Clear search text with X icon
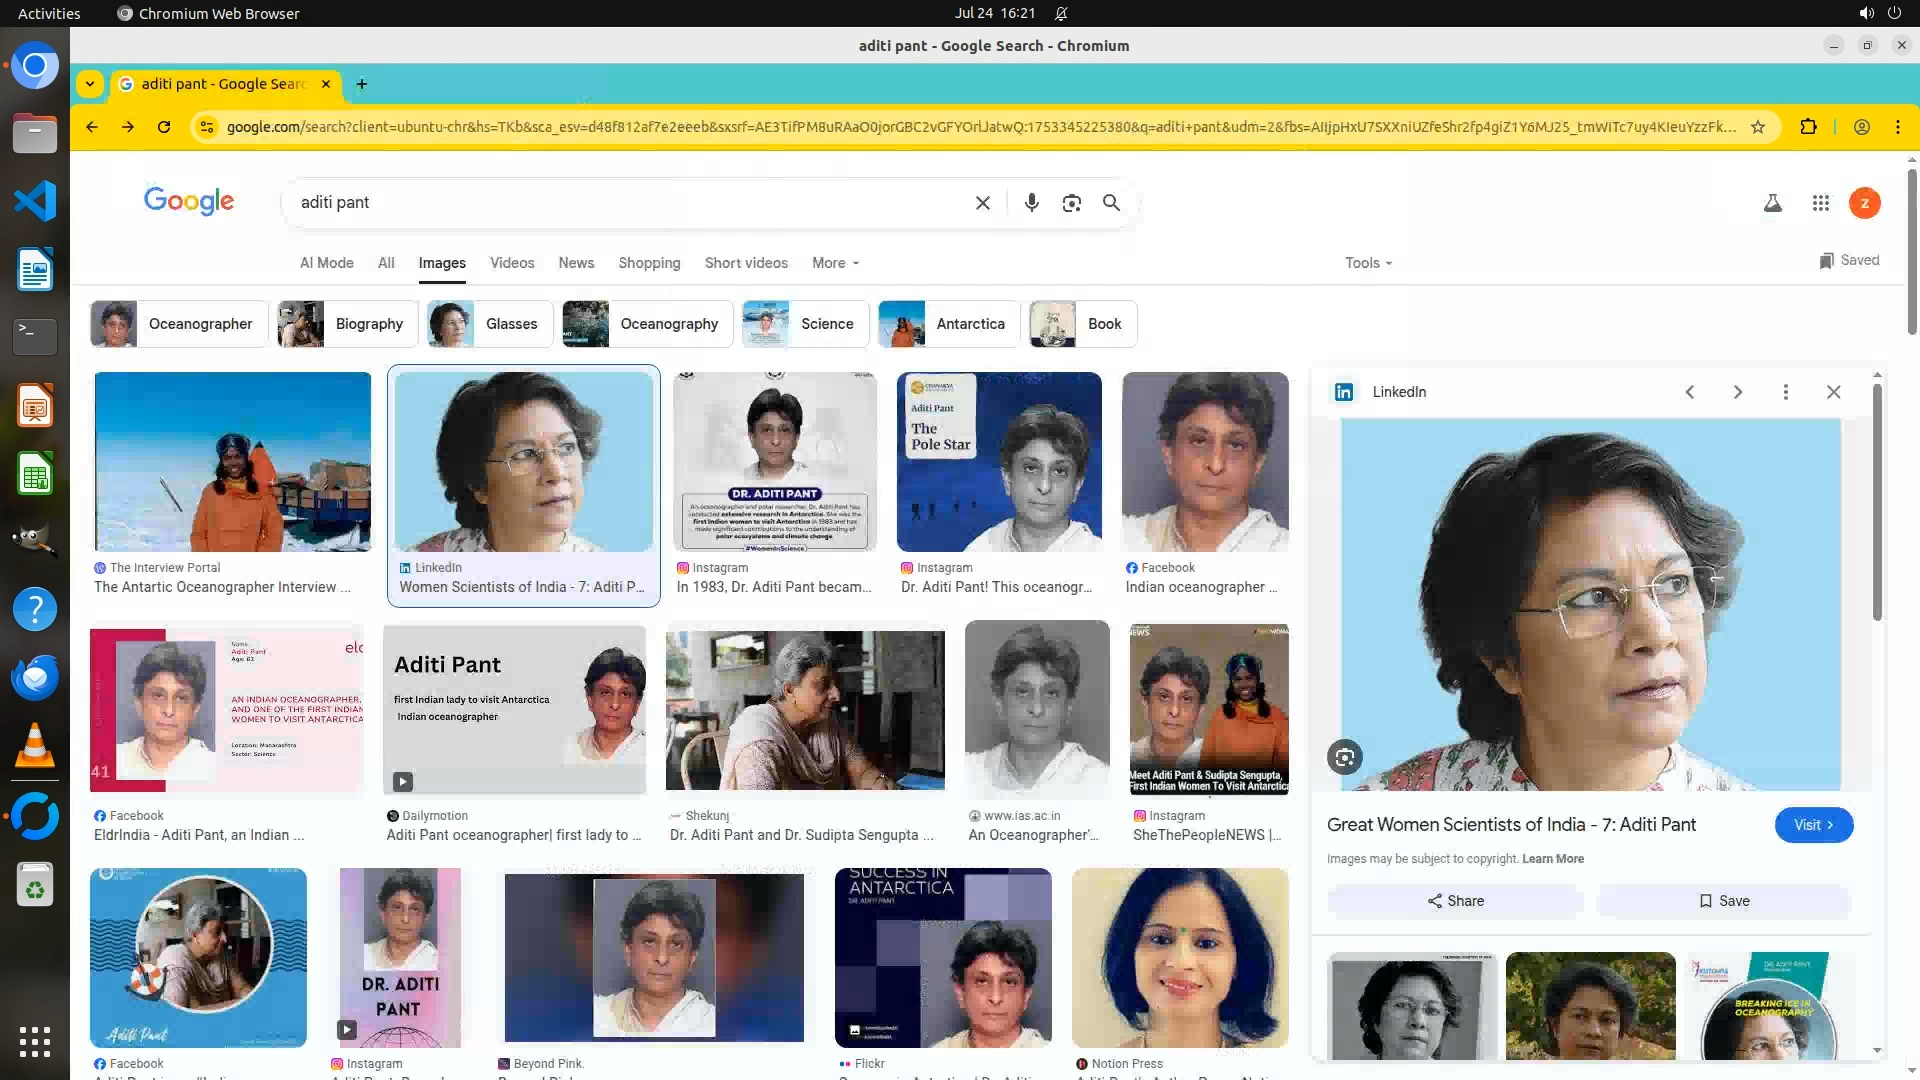 point(982,203)
